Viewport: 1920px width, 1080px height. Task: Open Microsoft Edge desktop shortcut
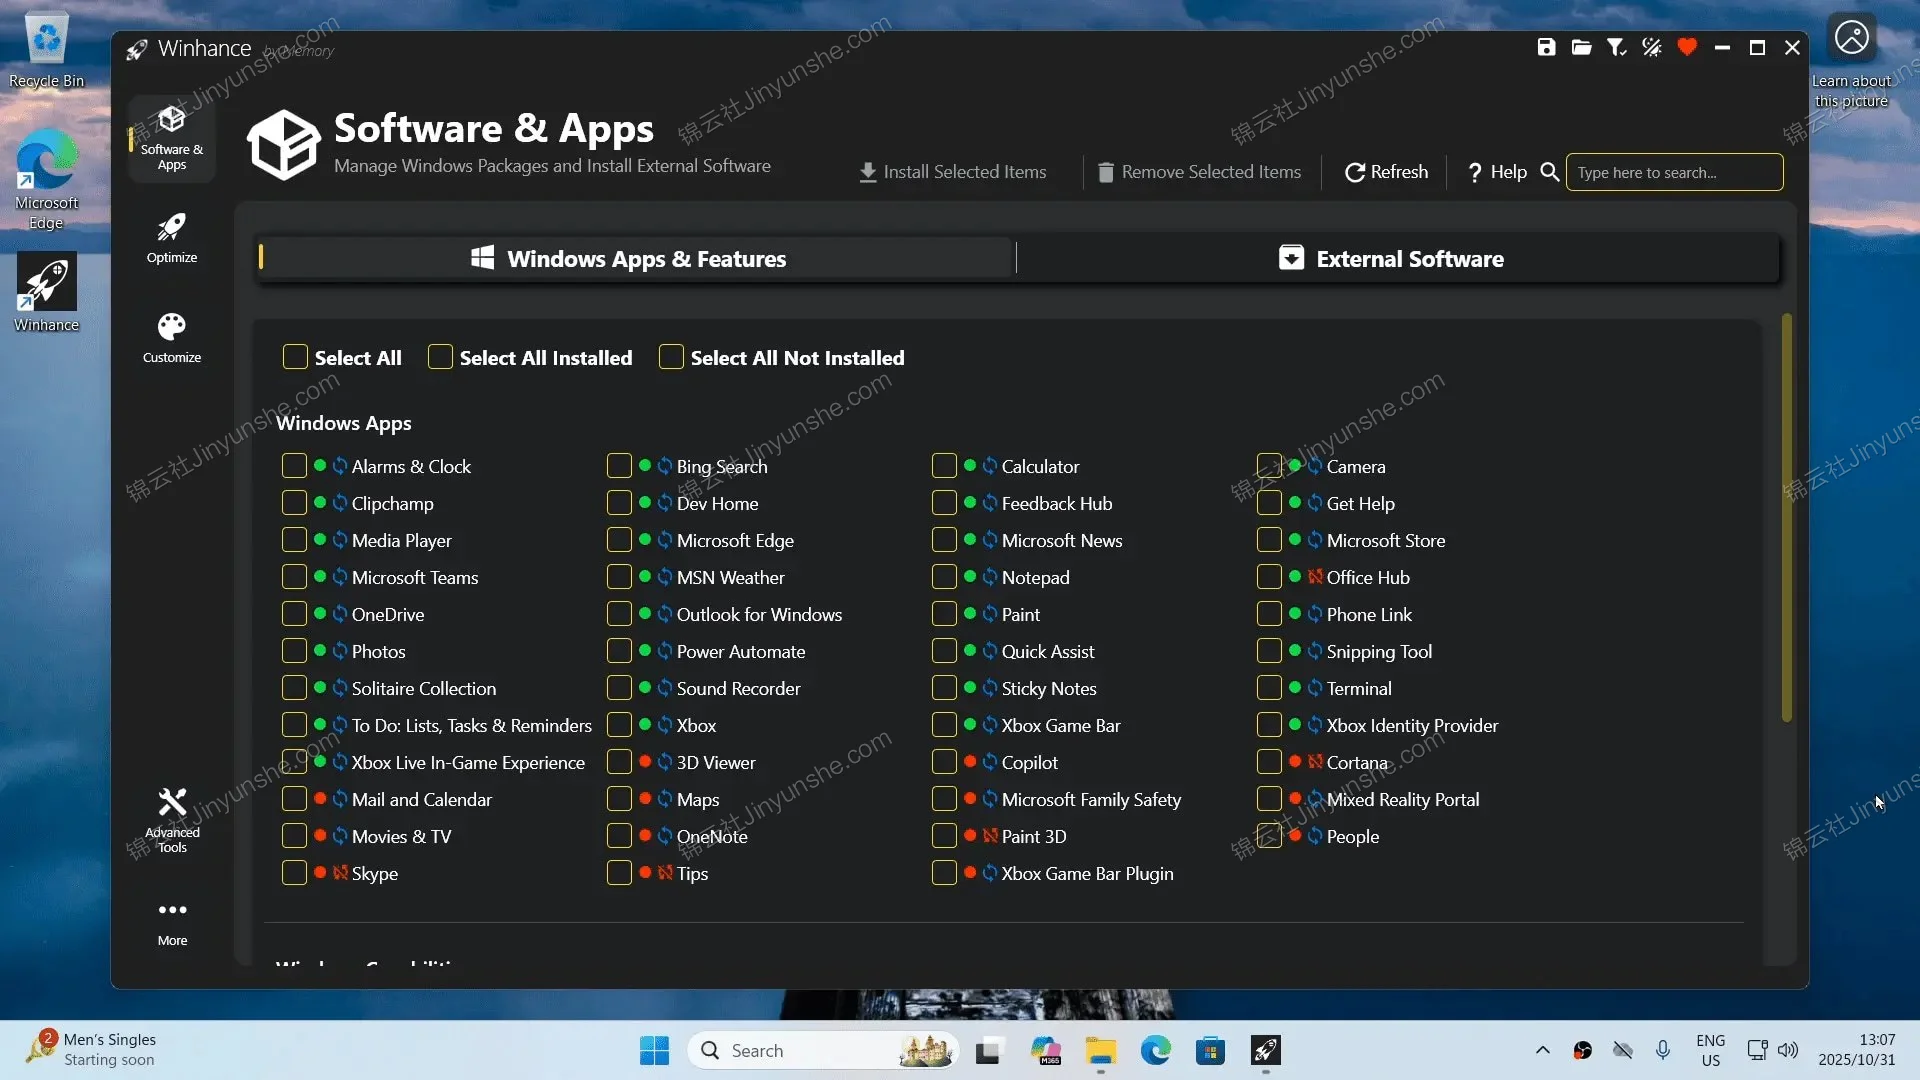pos(46,180)
